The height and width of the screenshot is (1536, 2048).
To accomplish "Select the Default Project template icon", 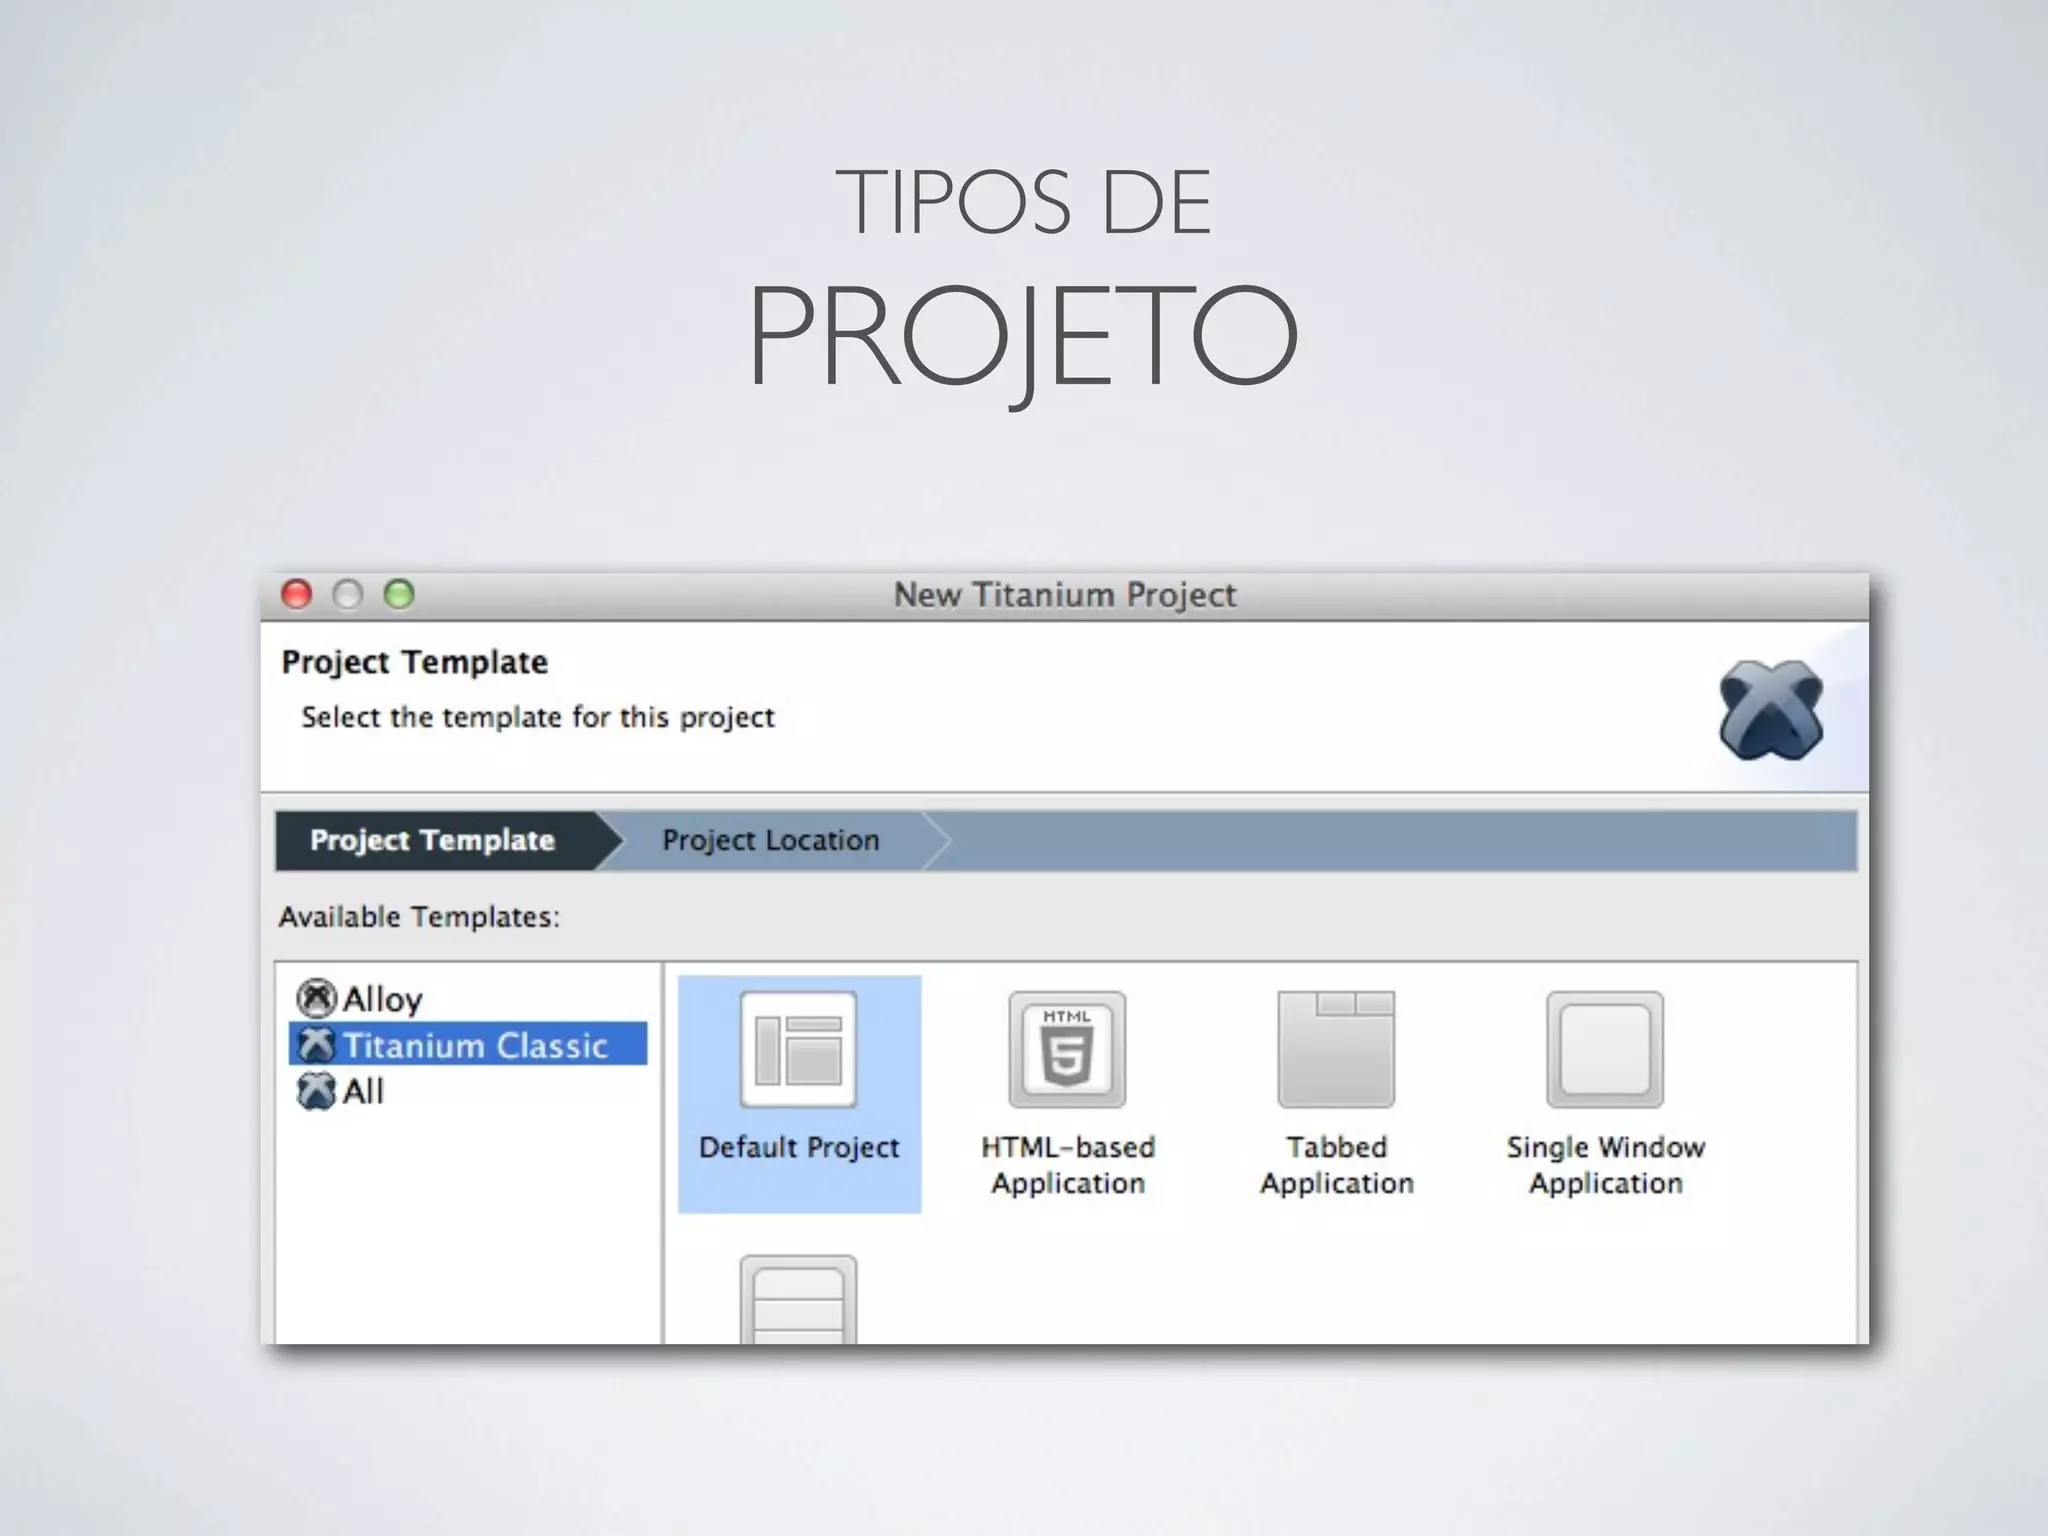I will point(798,1049).
